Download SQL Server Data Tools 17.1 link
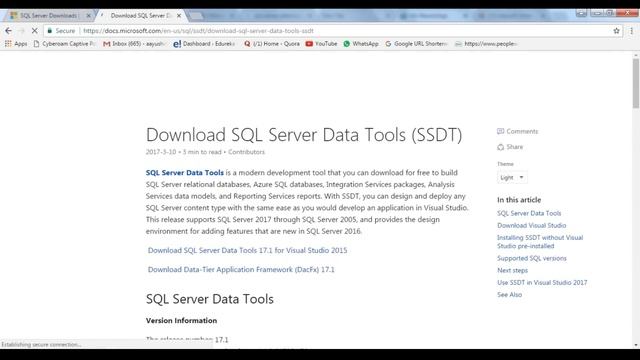The height and width of the screenshot is (360, 640). [x=247, y=250]
